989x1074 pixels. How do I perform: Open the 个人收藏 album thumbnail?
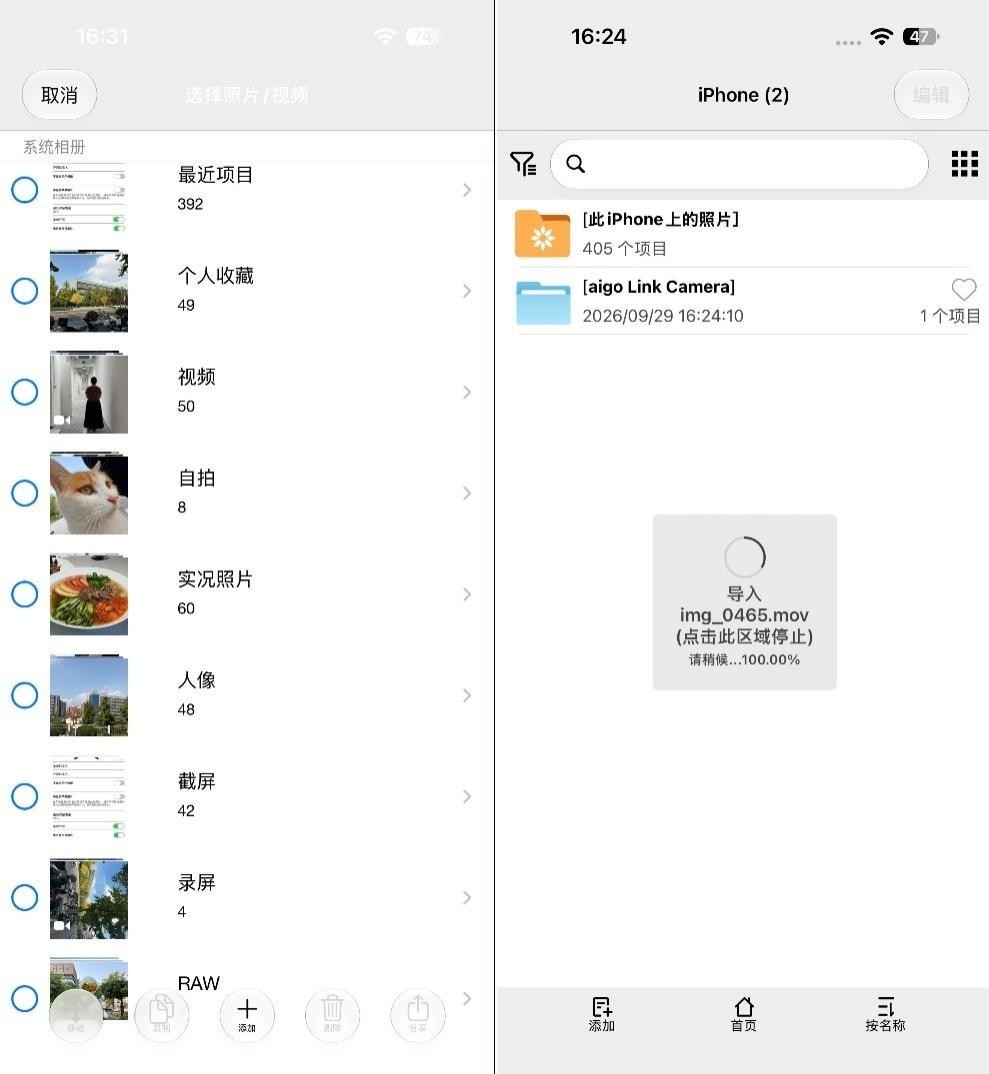point(89,291)
